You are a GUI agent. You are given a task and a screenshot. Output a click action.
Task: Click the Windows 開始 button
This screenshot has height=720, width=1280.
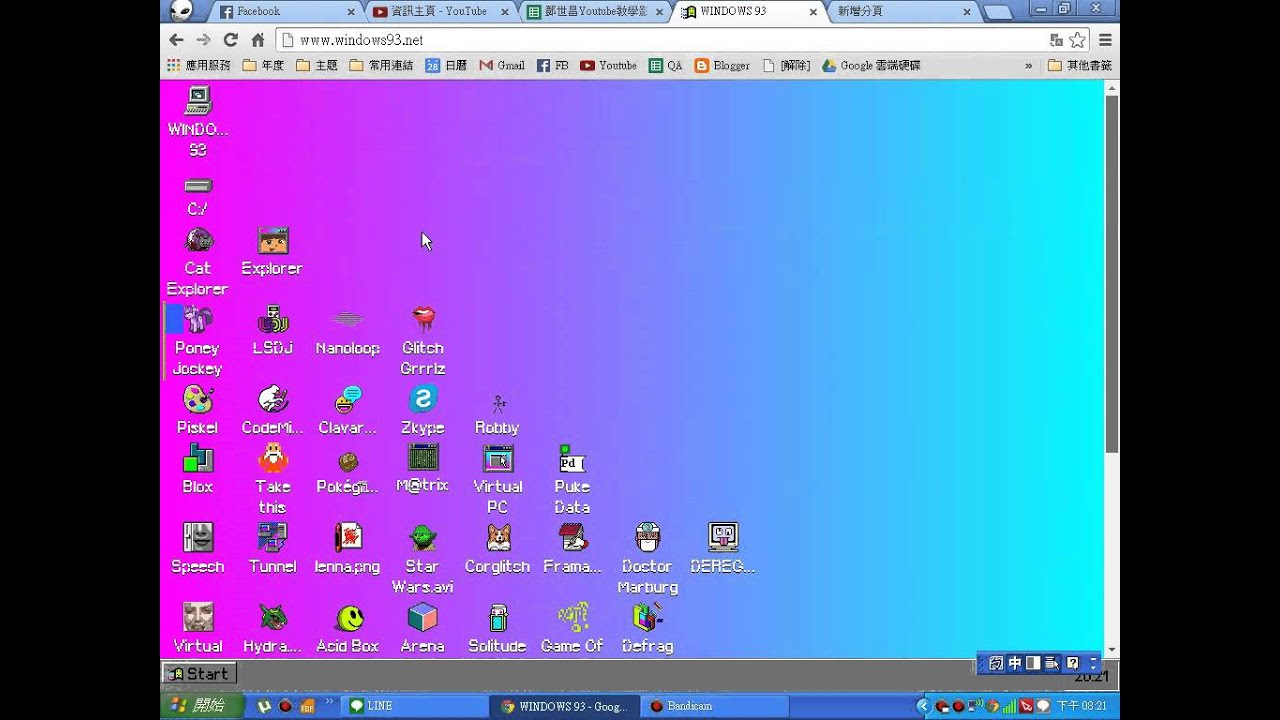[201, 706]
